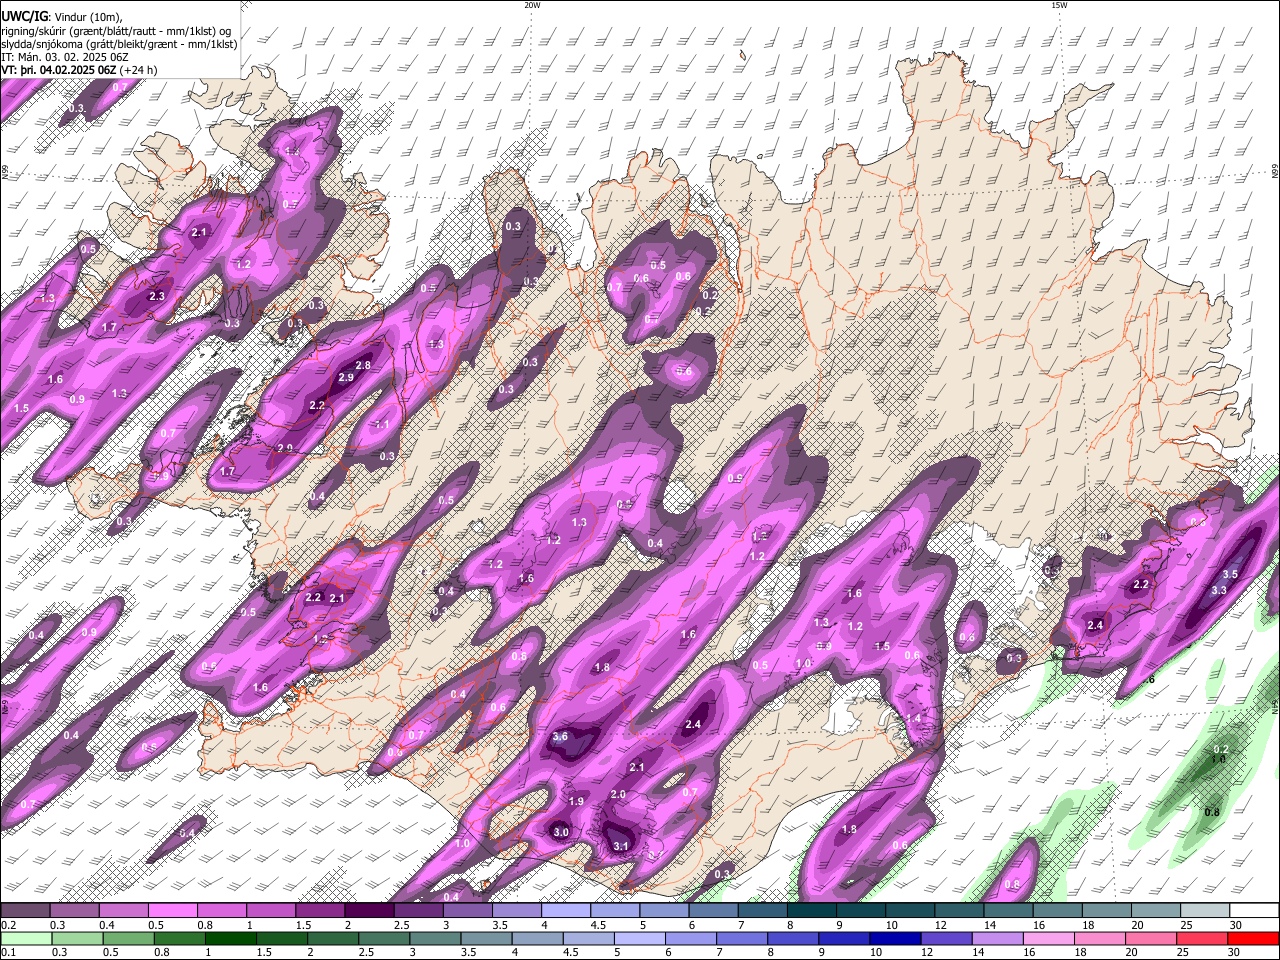Click the navy blue bottom-row swatch between 10 and 12
This screenshot has height=960, width=1280.
tap(895, 938)
